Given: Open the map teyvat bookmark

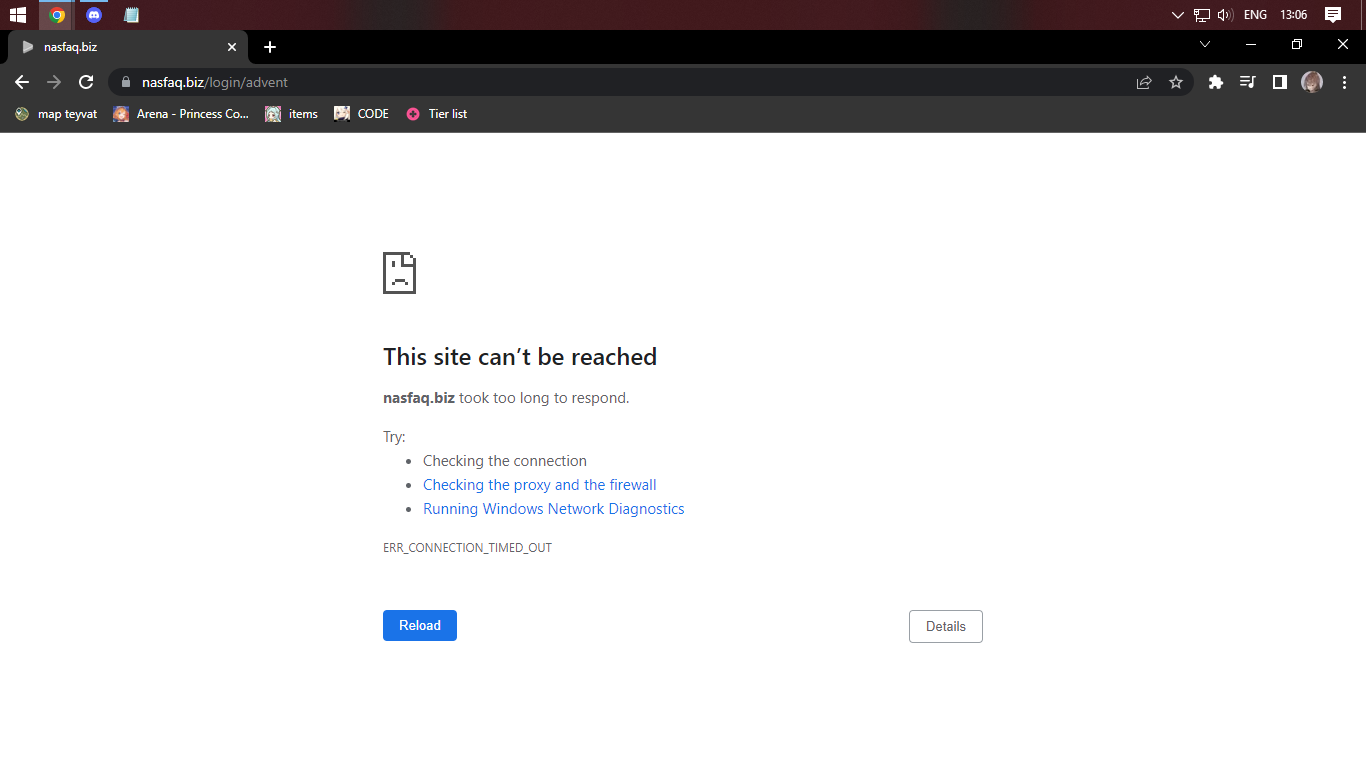Looking at the screenshot, I should point(56,114).
